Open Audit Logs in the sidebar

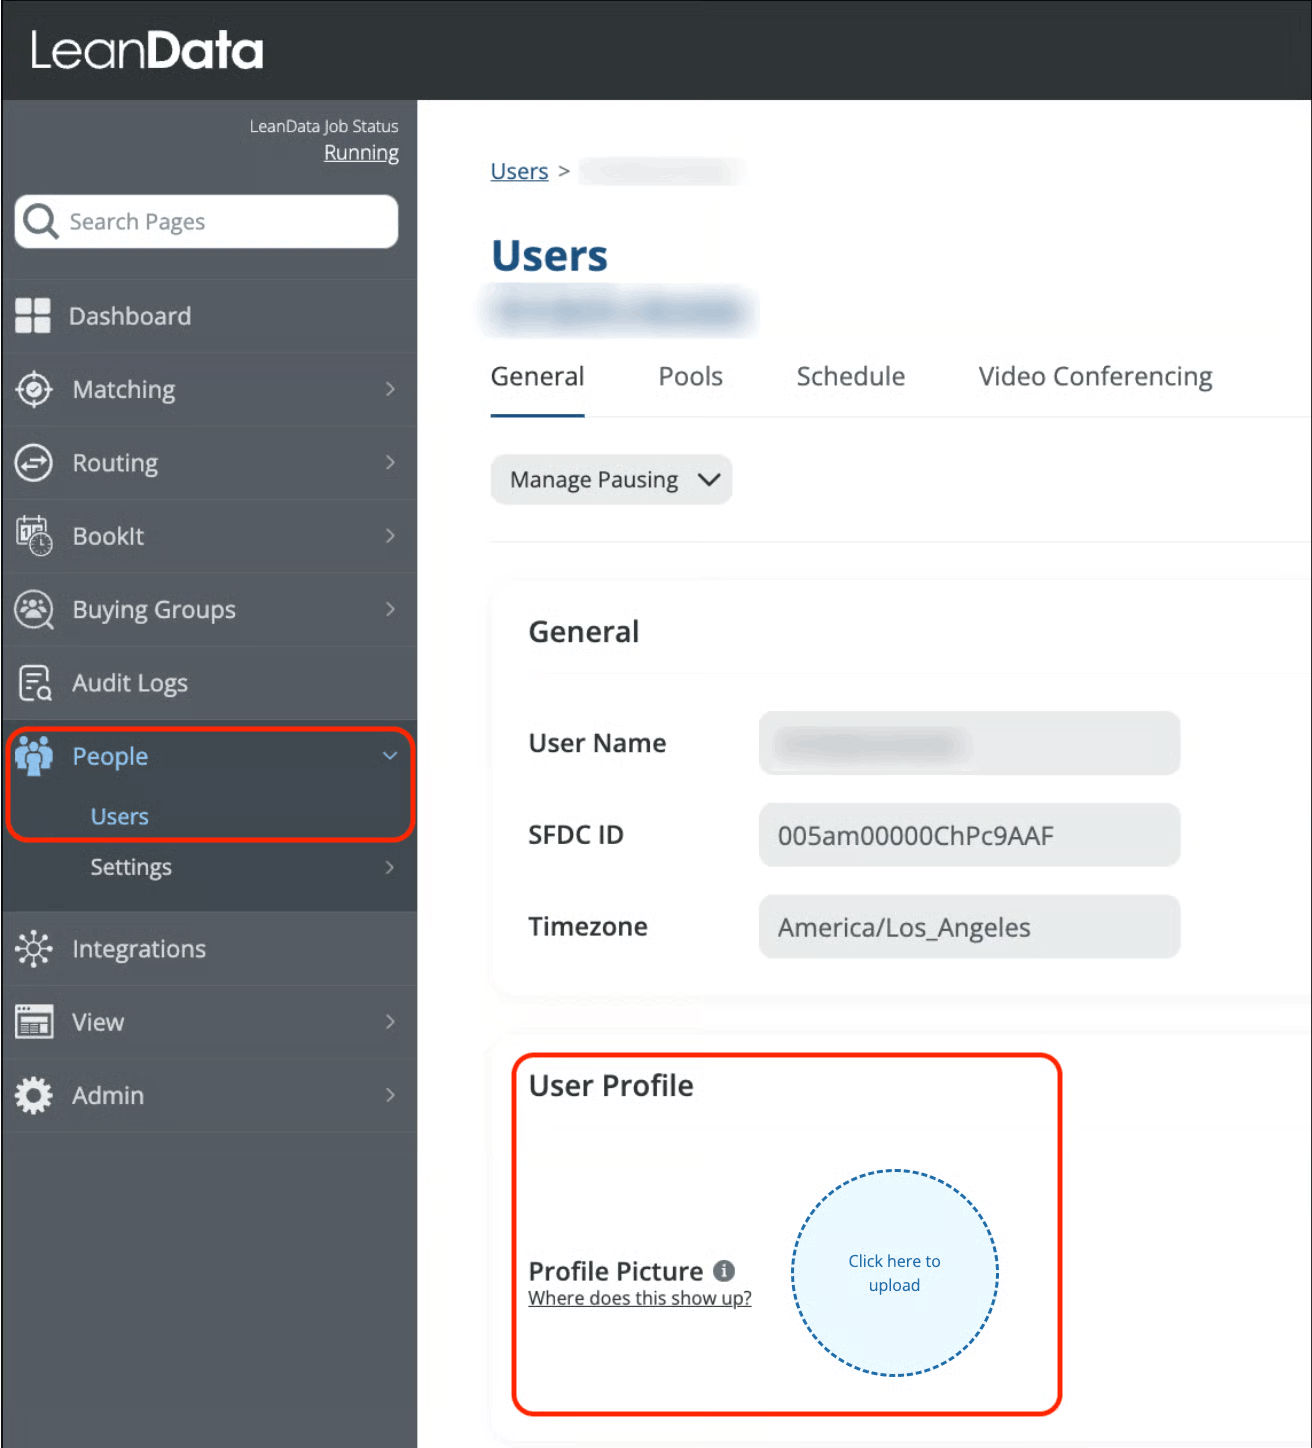click(x=209, y=683)
